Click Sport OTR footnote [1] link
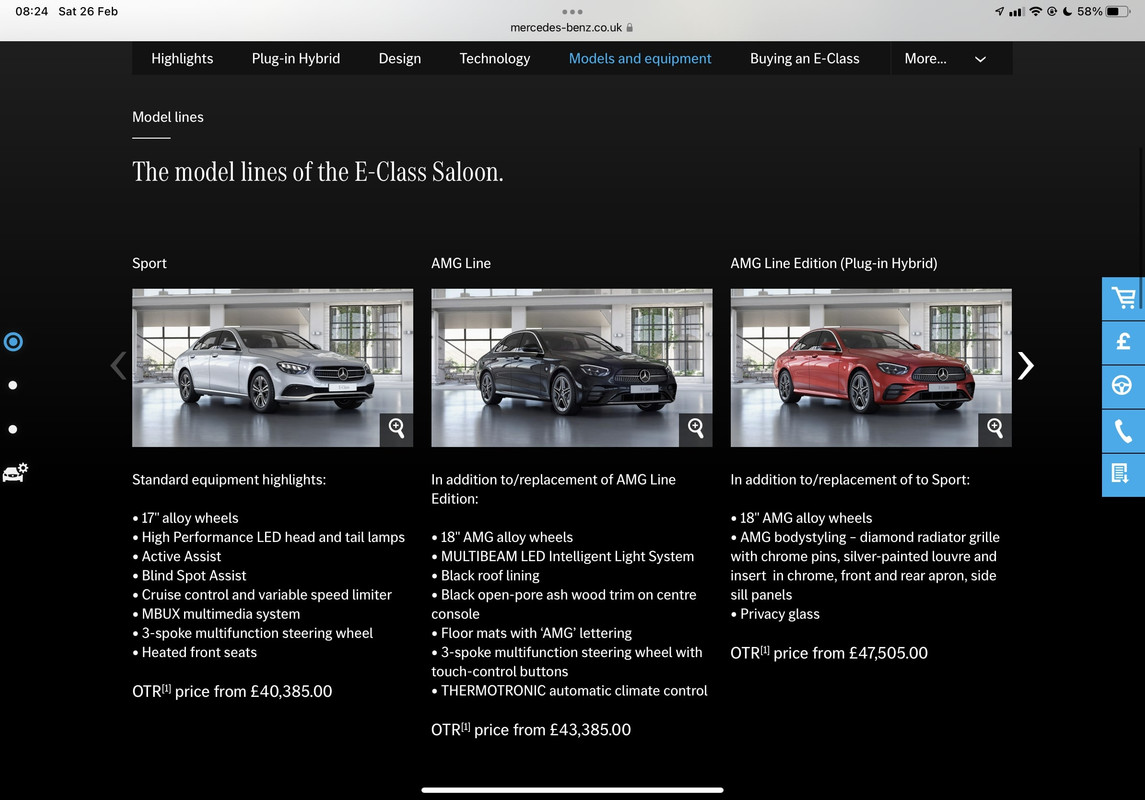1145x800 pixels. coord(166,688)
